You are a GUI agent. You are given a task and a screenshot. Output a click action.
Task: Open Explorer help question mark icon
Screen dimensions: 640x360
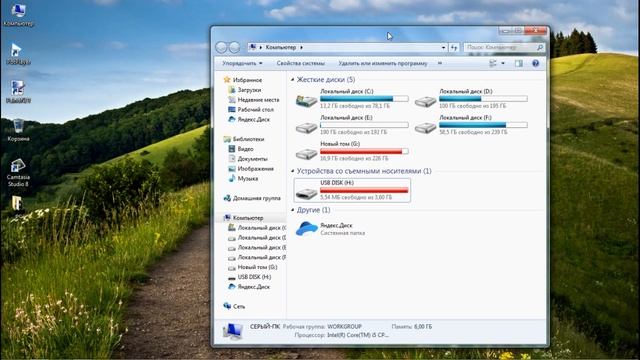click(x=536, y=63)
